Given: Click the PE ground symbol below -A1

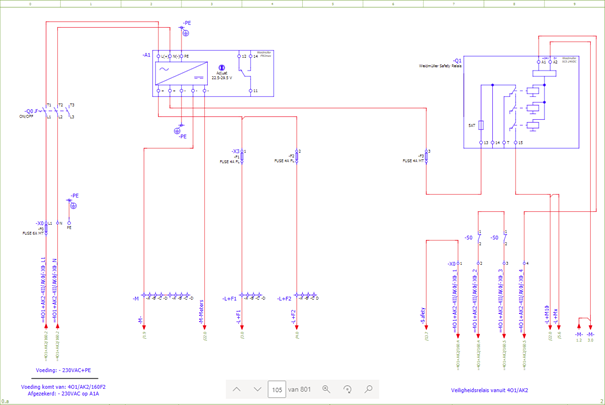Looking at the screenshot, I should pyautogui.click(x=179, y=129).
